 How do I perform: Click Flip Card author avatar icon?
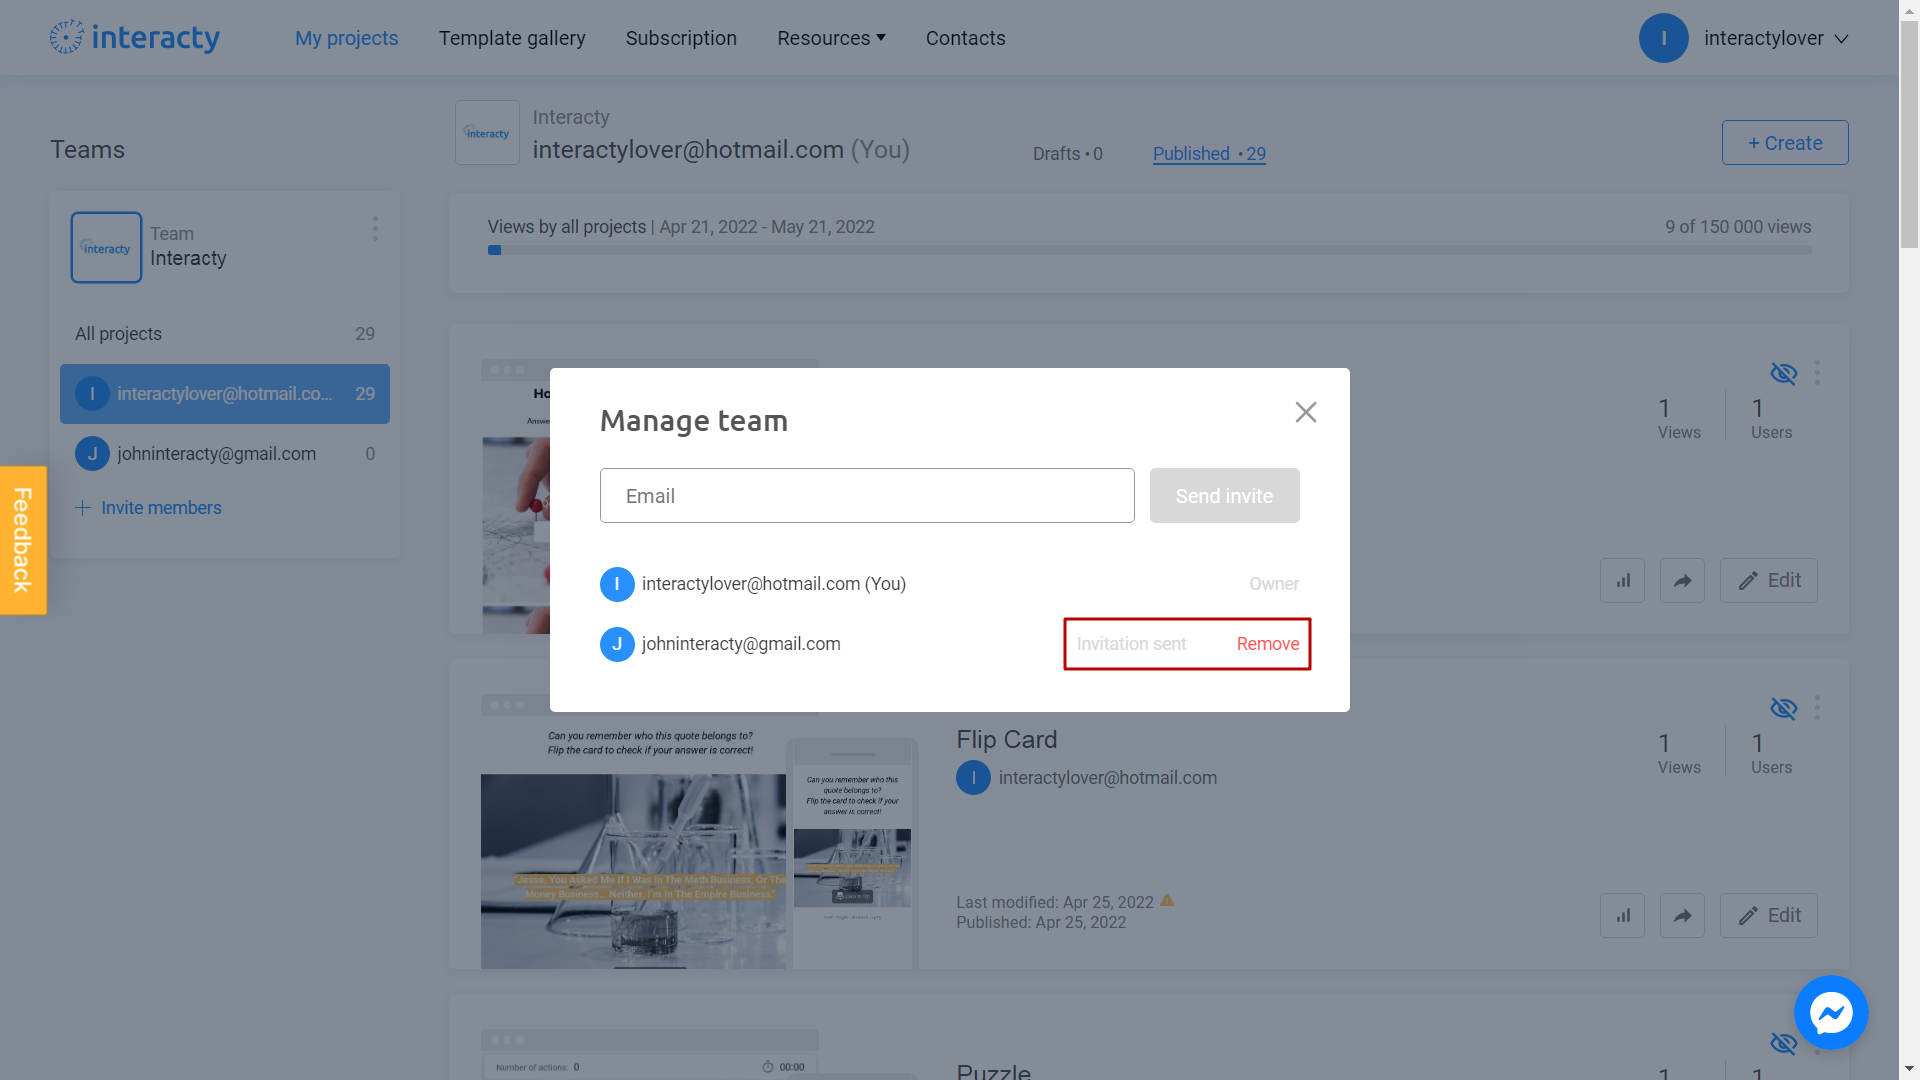pos(973,778)
